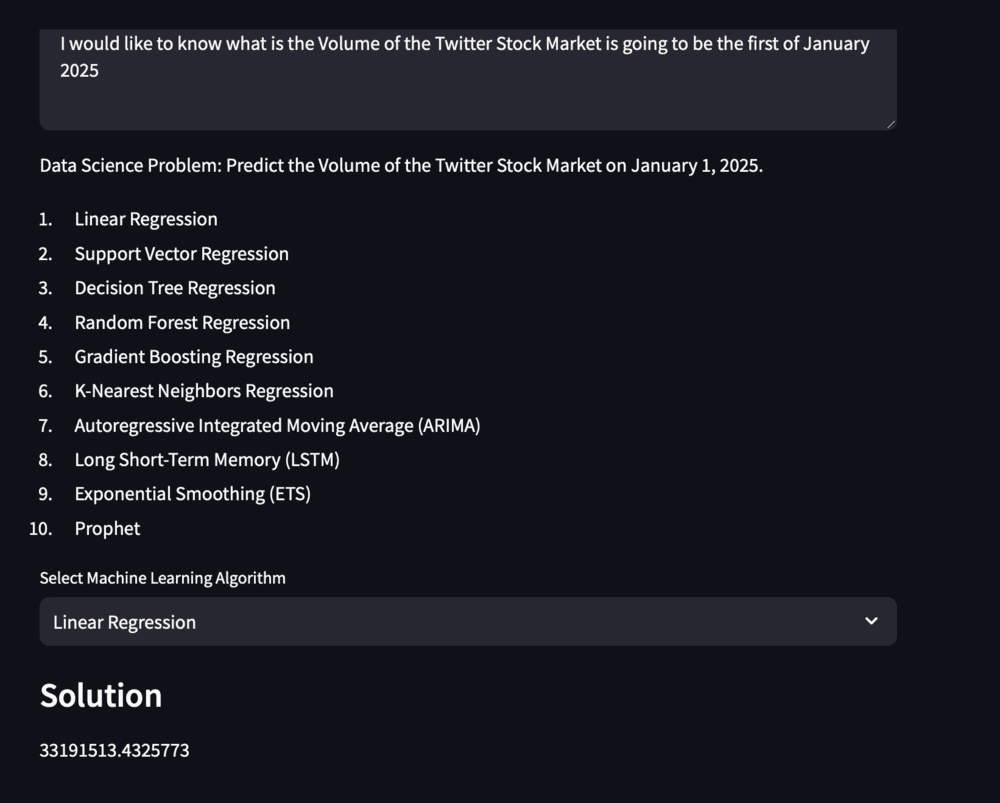This screenshot has width=1000, height=803.
Task: Click the Support Vector Regression list item
Action: pos(181,254)
